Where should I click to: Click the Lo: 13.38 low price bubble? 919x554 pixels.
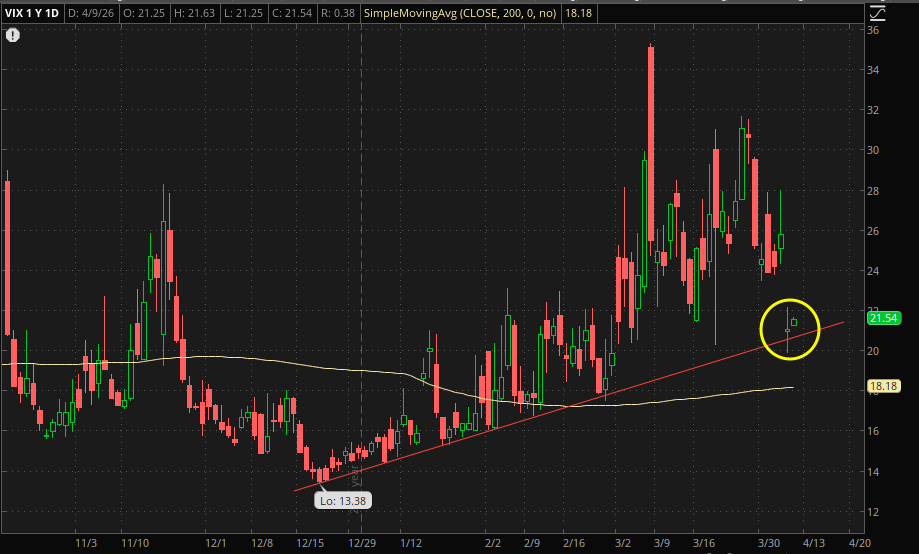coord(343,501)
